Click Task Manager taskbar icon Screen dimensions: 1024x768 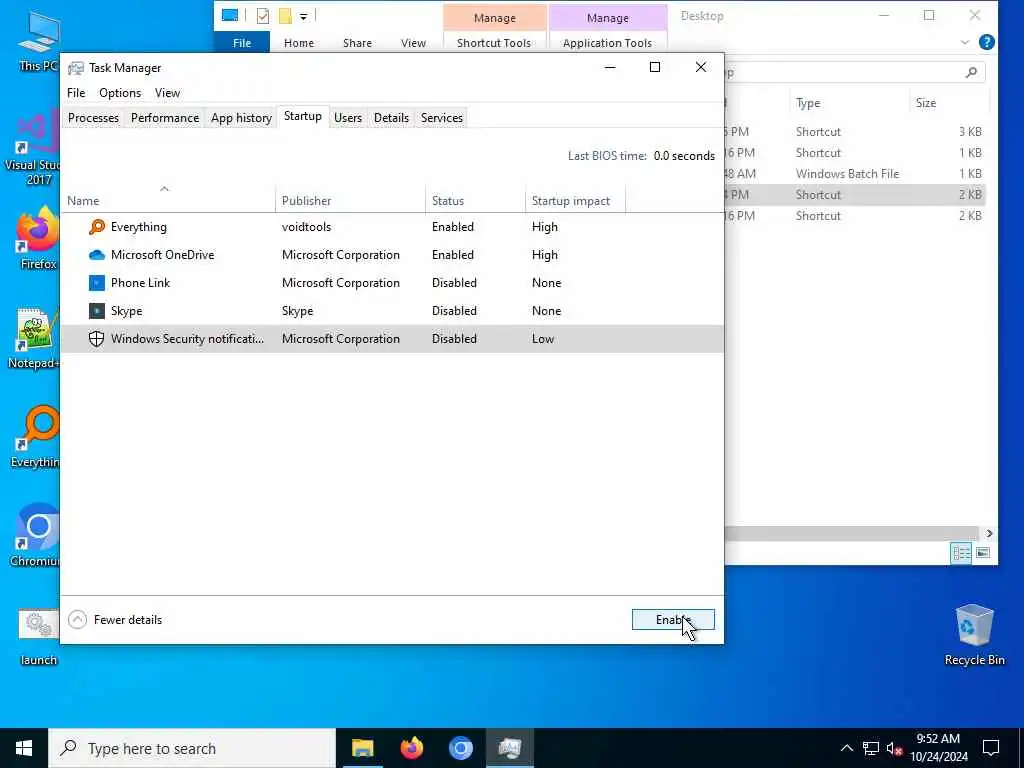pos(509,748)
